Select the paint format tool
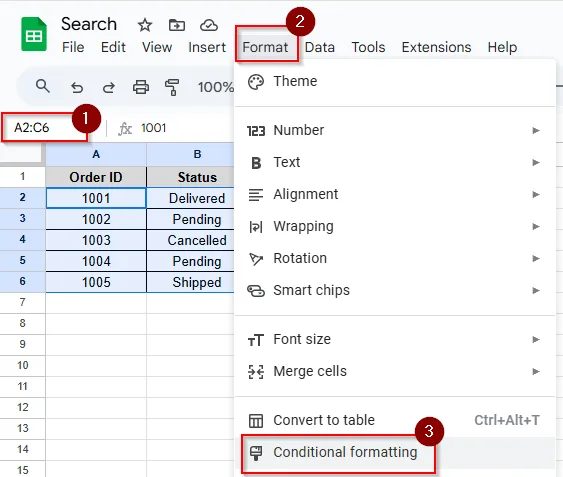Viewport: 563px width, 477px height. [172, 87]
